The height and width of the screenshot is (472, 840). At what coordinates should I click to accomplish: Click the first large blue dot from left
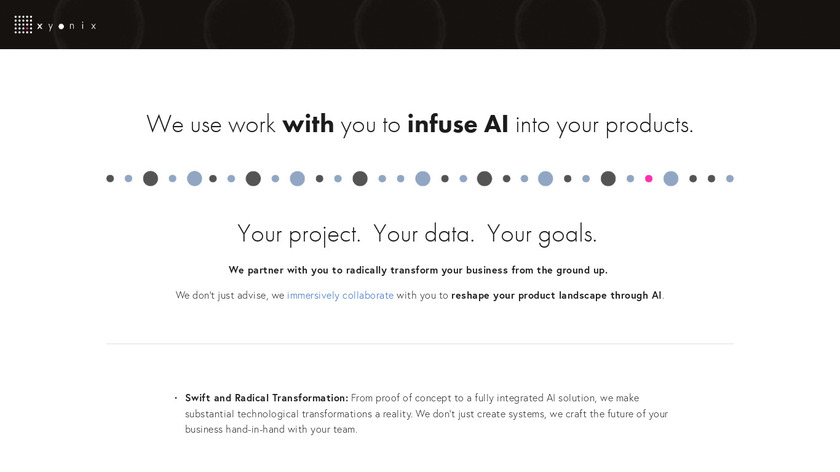[x=194, y=179]
